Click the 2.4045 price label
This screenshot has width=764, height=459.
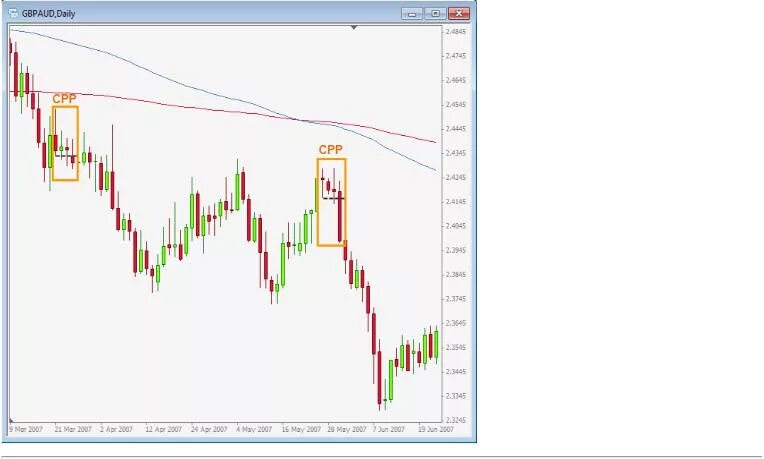click(x=456, y=226)
